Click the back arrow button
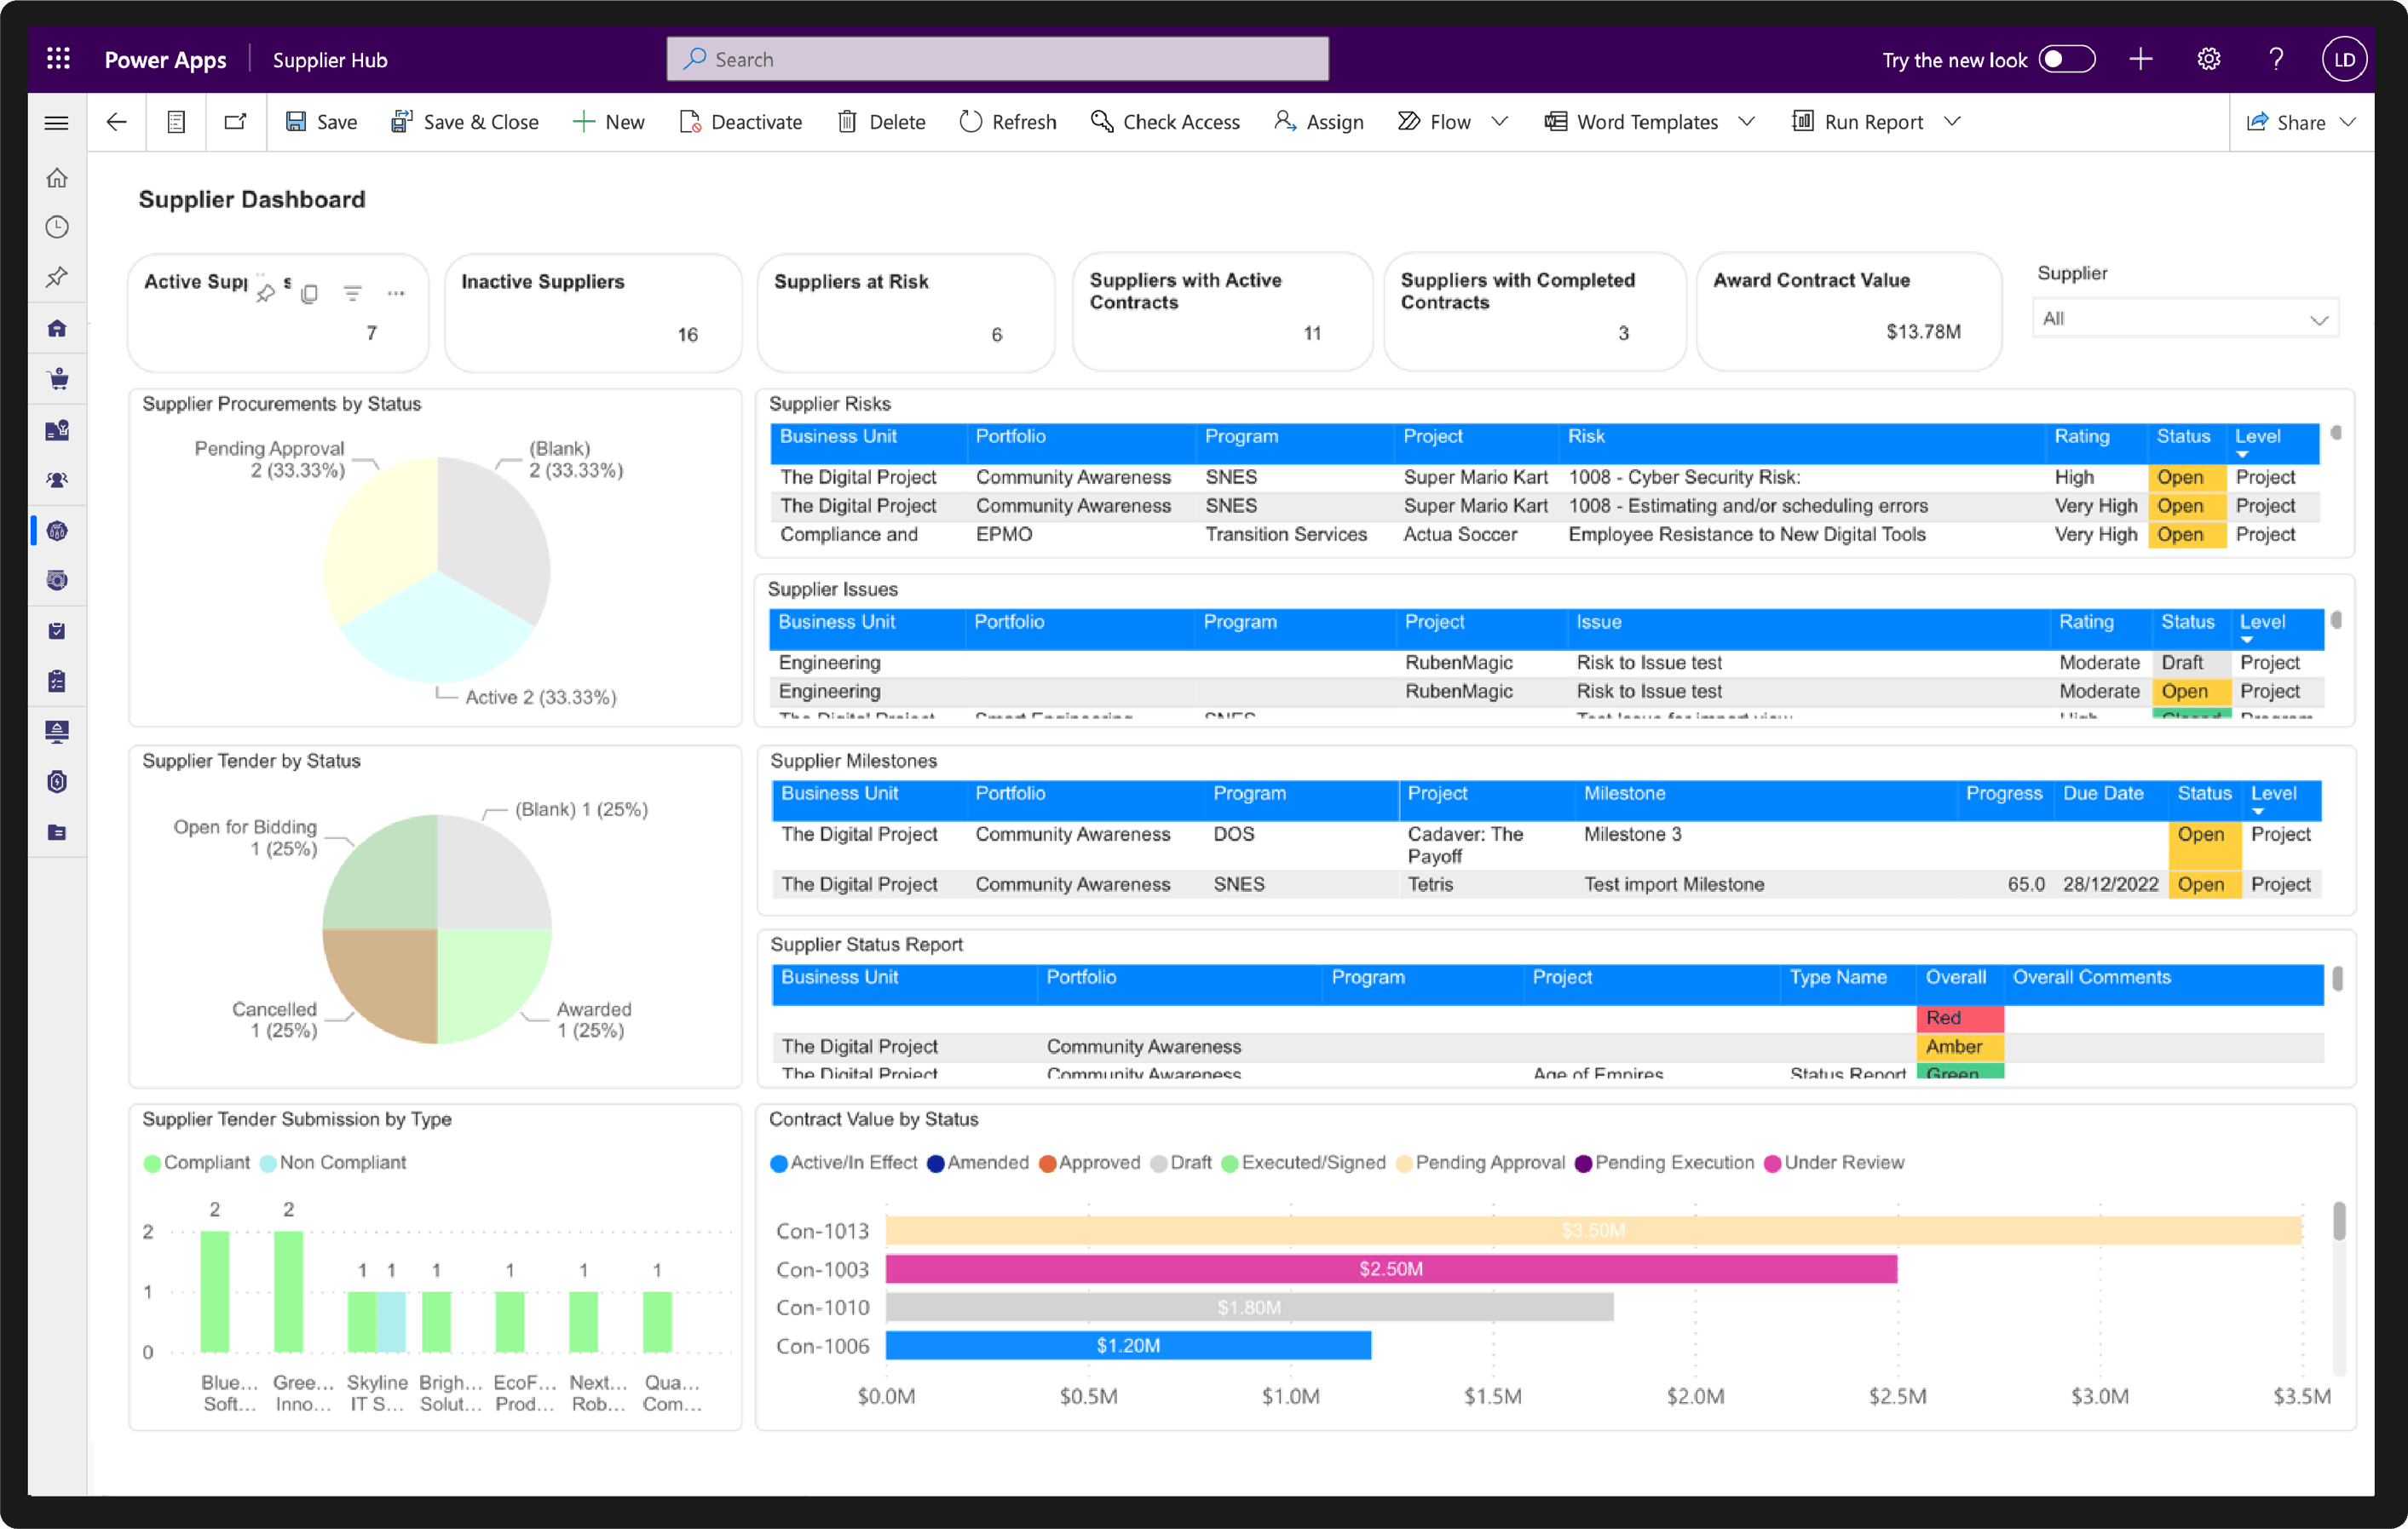 click(116, 122)
